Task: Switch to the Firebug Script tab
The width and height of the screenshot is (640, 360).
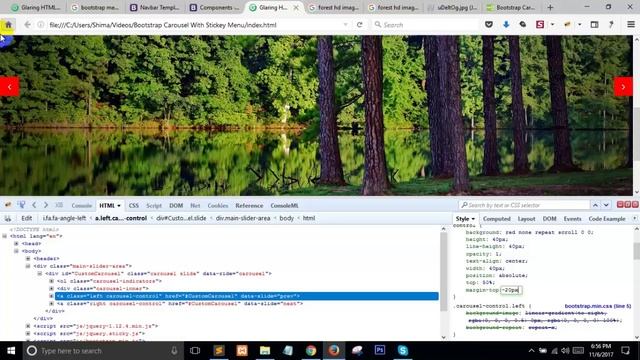Action: coord(154,205)
